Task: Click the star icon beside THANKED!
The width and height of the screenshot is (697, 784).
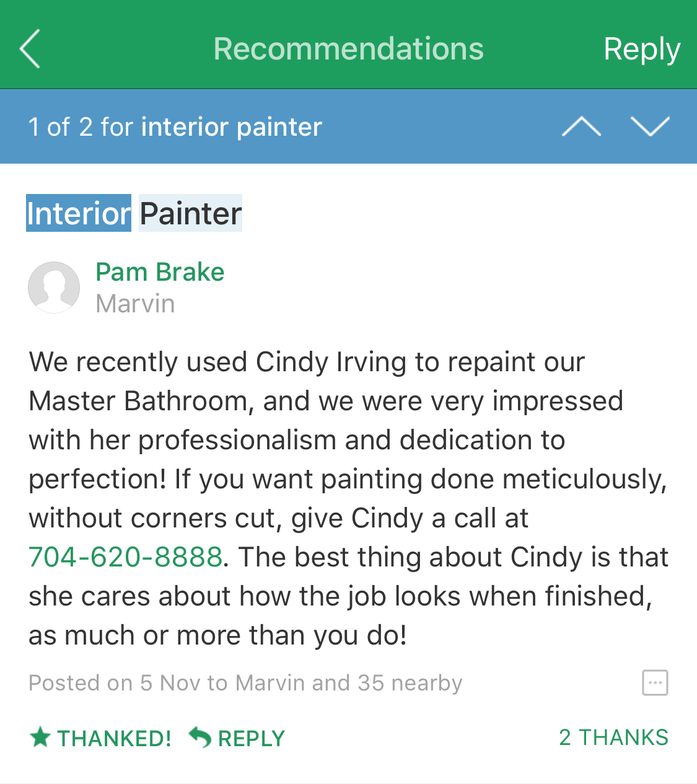Action: (x=40, y=738)
